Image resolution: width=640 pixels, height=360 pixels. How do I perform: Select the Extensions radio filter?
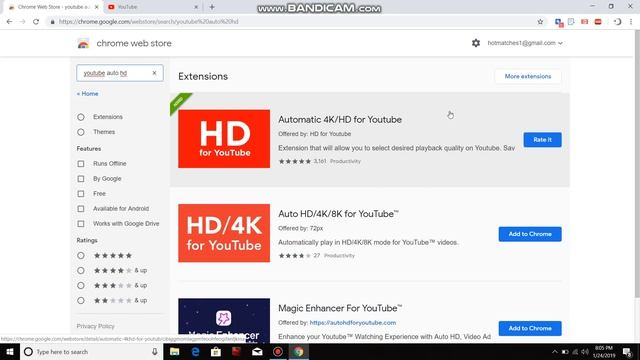81,117
